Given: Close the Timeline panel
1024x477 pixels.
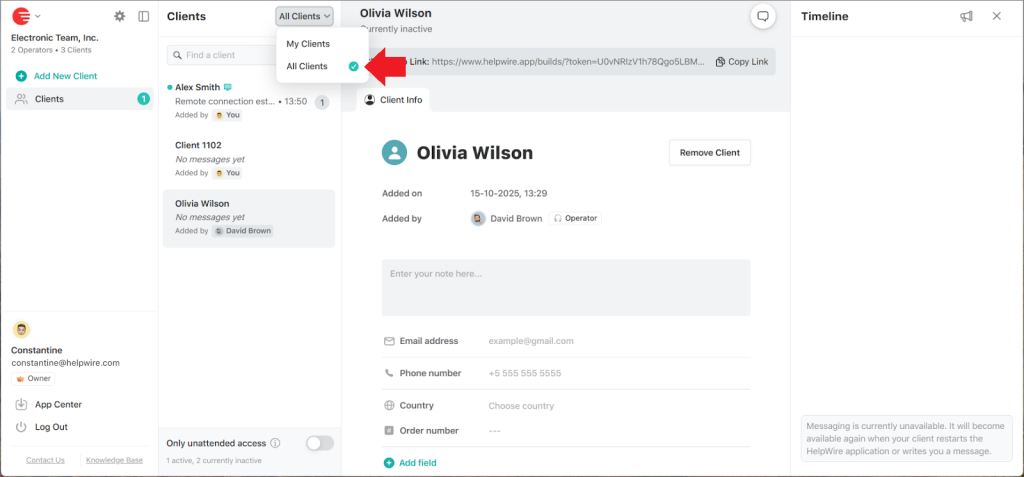Looking at the screenshot, I should (997, 16).
